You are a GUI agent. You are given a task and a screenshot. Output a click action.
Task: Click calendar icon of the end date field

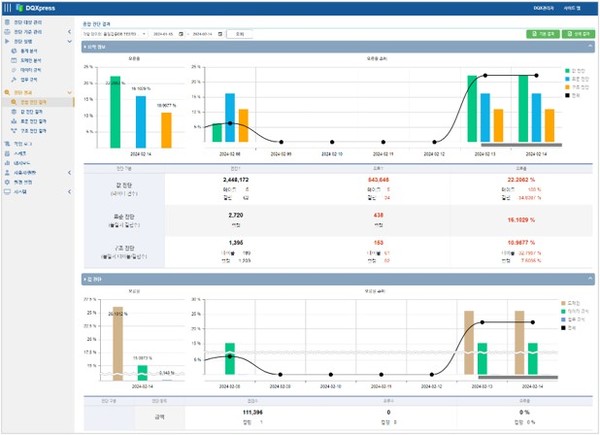(219, 33)
